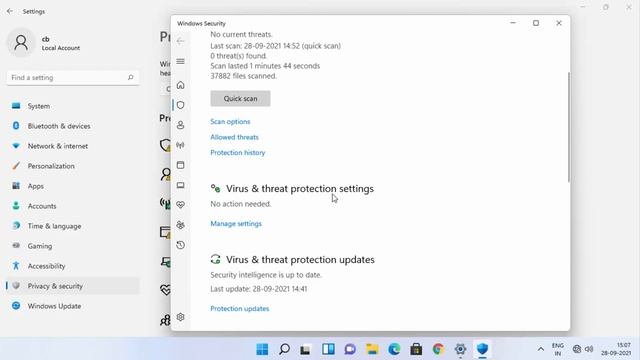Open Windows Security settings gear
The width and height of the screenshot is (640, 360).
[x=180, y=317]
